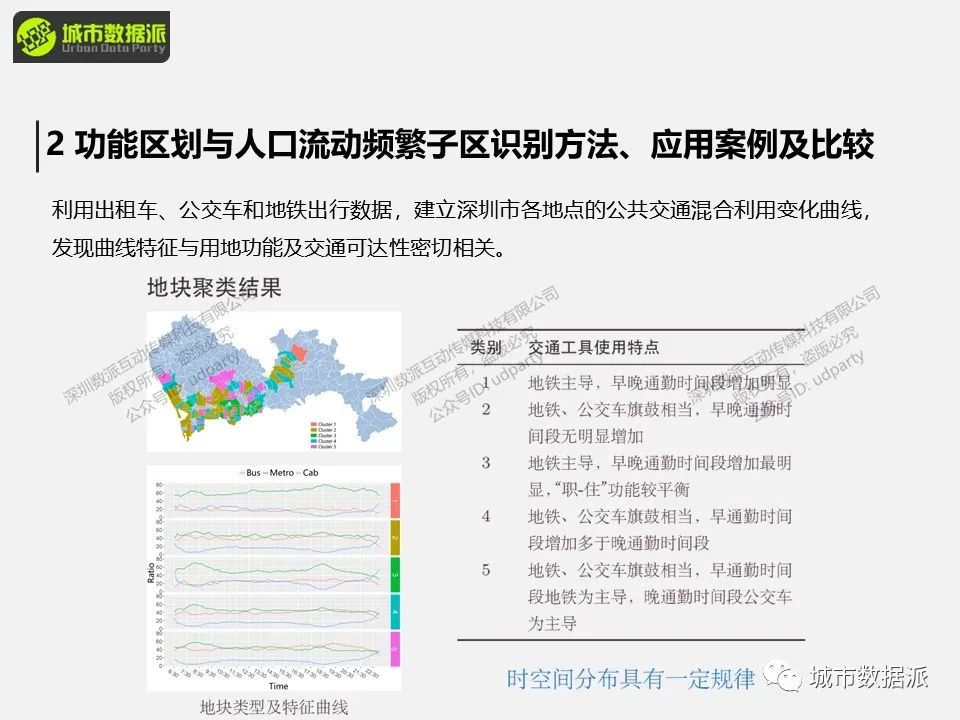960x720 pixels.
Task: Select row 1 text 地铁主导,早晚通勤时间段增加明显
Action: (660, 383)
